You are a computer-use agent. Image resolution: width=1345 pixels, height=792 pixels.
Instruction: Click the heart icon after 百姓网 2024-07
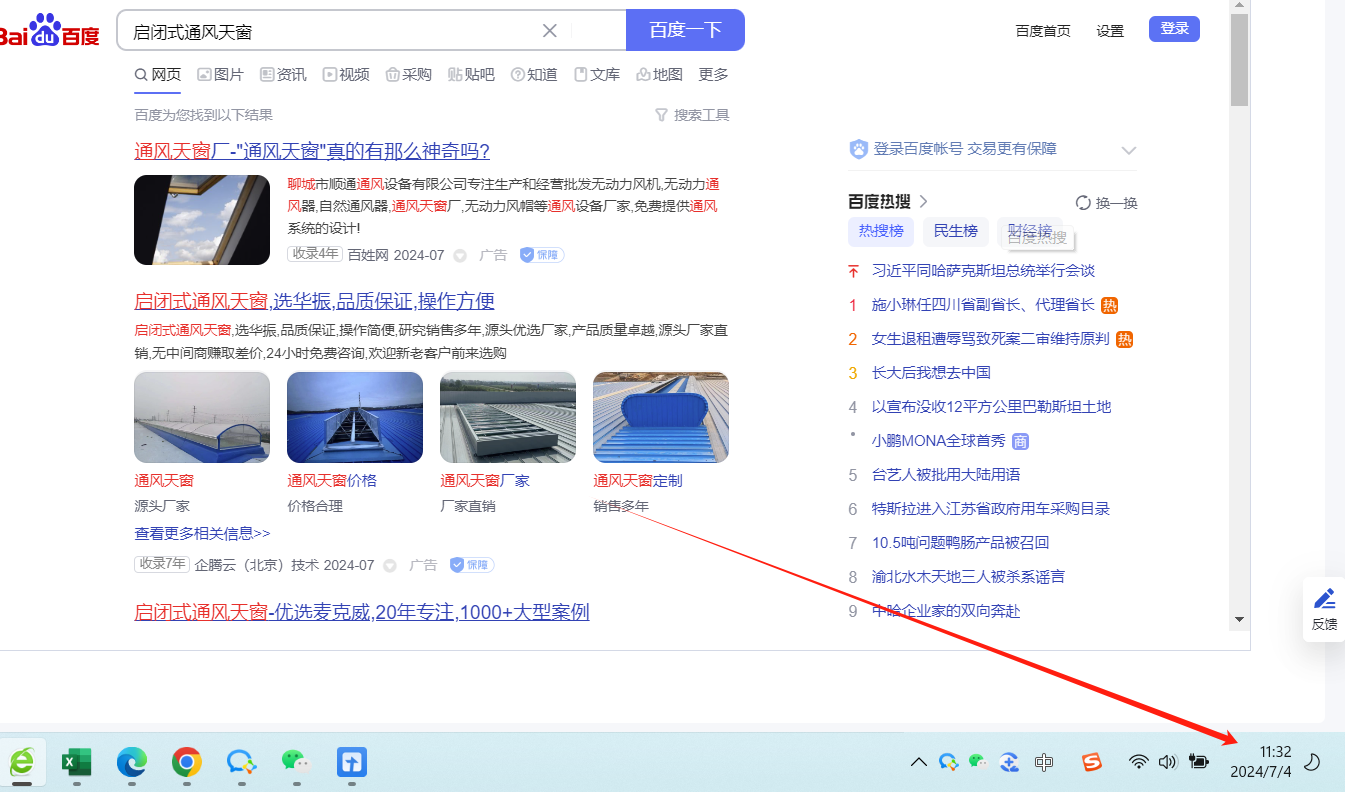460,256
